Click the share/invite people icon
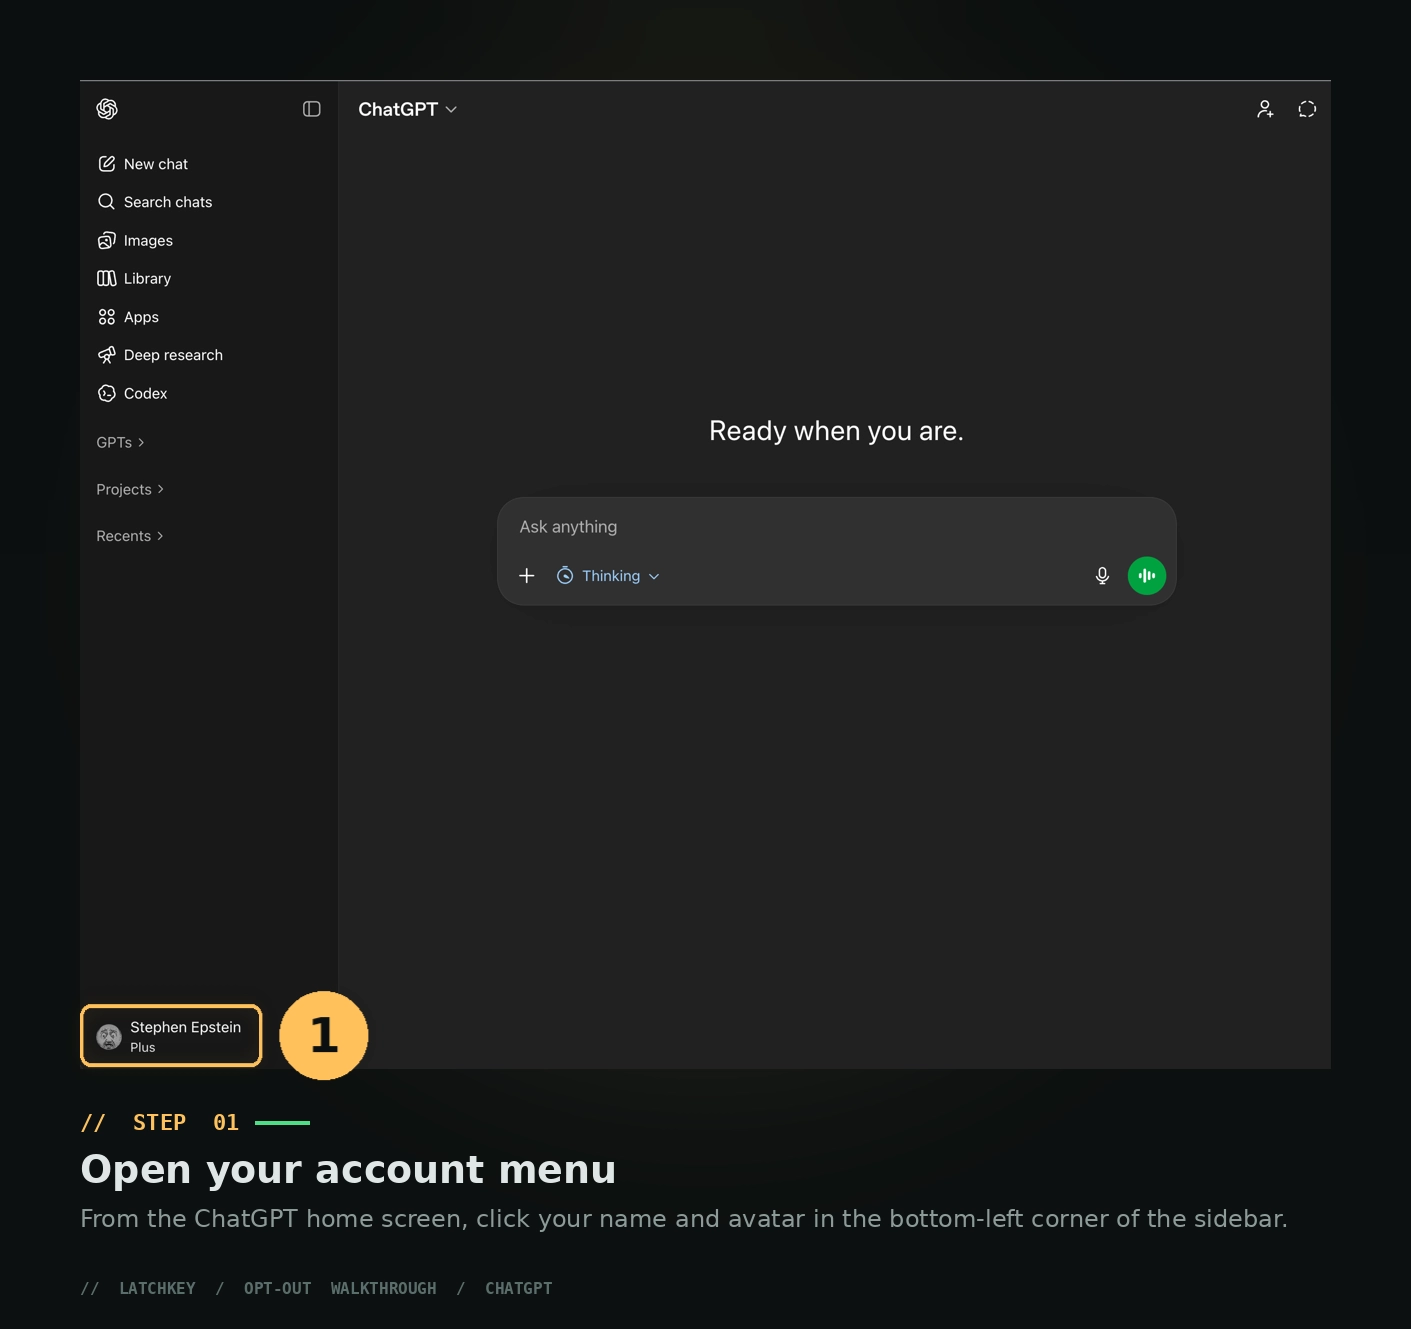Viewport: 1411px width, 1329px height. tap(1265, 109)
